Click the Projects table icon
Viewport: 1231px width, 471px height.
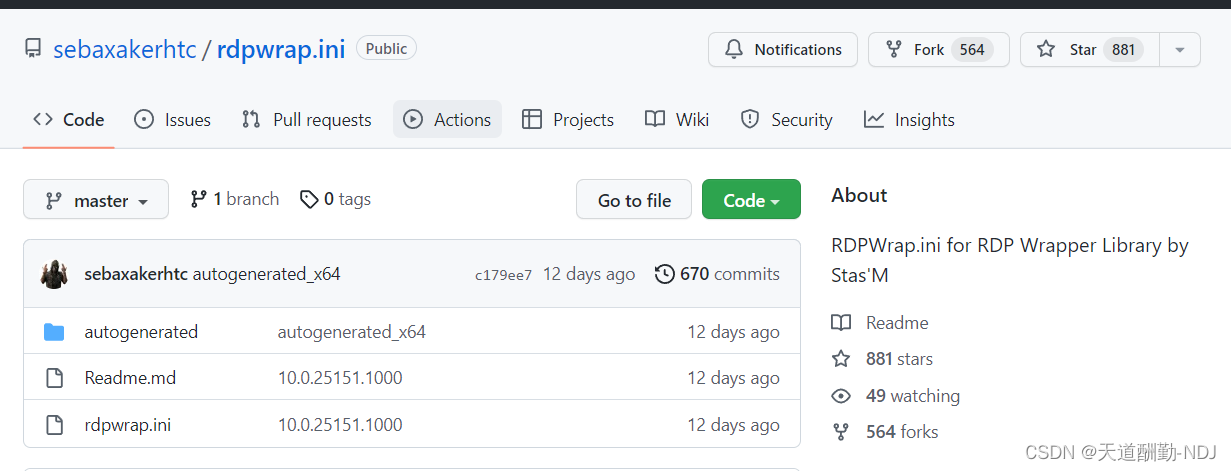532,120
